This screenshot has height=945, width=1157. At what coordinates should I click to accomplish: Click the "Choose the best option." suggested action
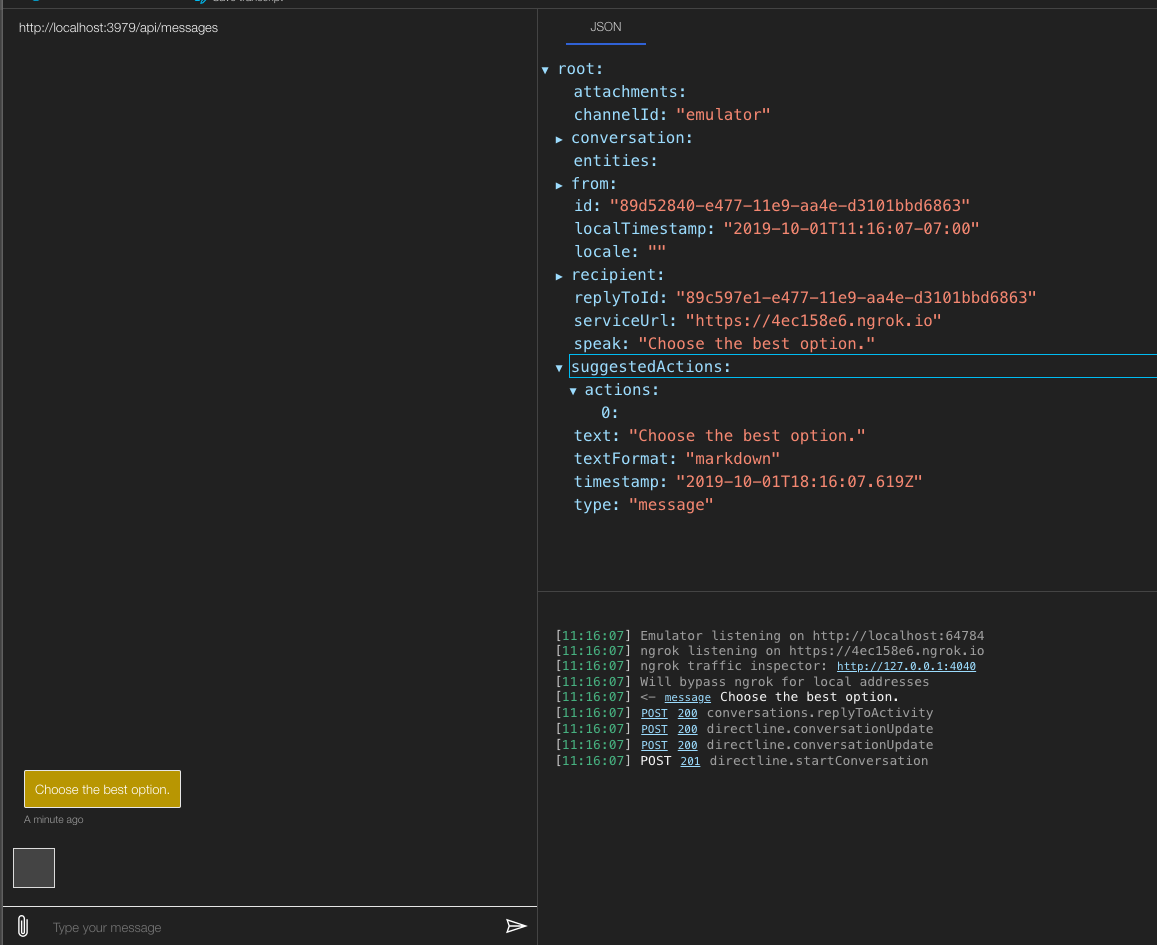[102, 789]
